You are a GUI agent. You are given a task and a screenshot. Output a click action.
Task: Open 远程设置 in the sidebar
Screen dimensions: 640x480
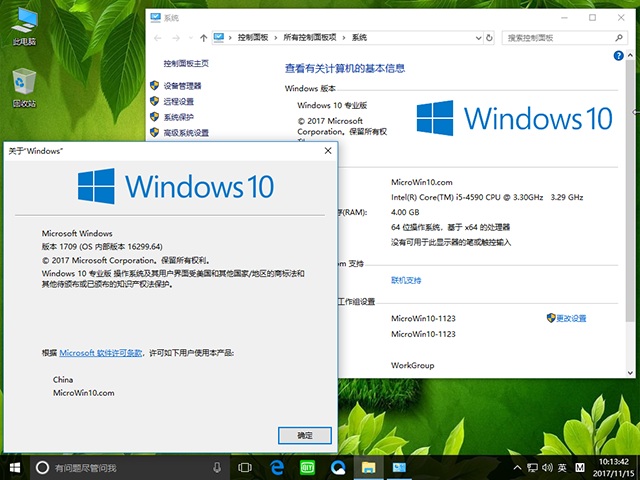[179, 102]
